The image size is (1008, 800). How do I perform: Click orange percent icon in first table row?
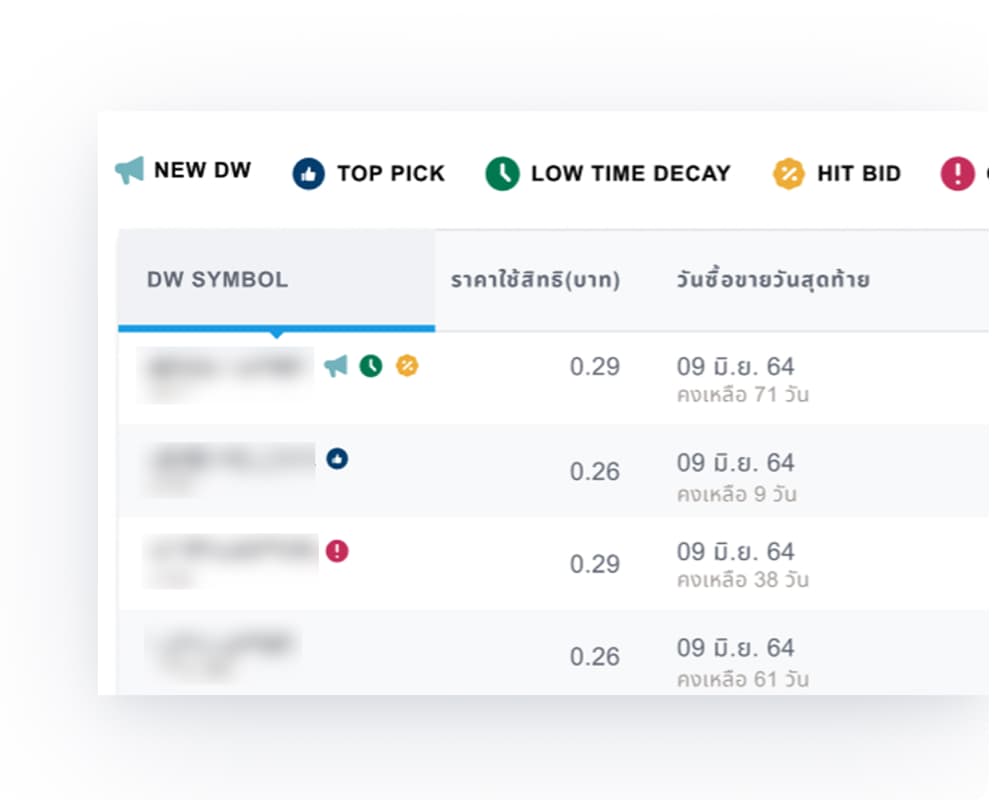coord(406,366)
